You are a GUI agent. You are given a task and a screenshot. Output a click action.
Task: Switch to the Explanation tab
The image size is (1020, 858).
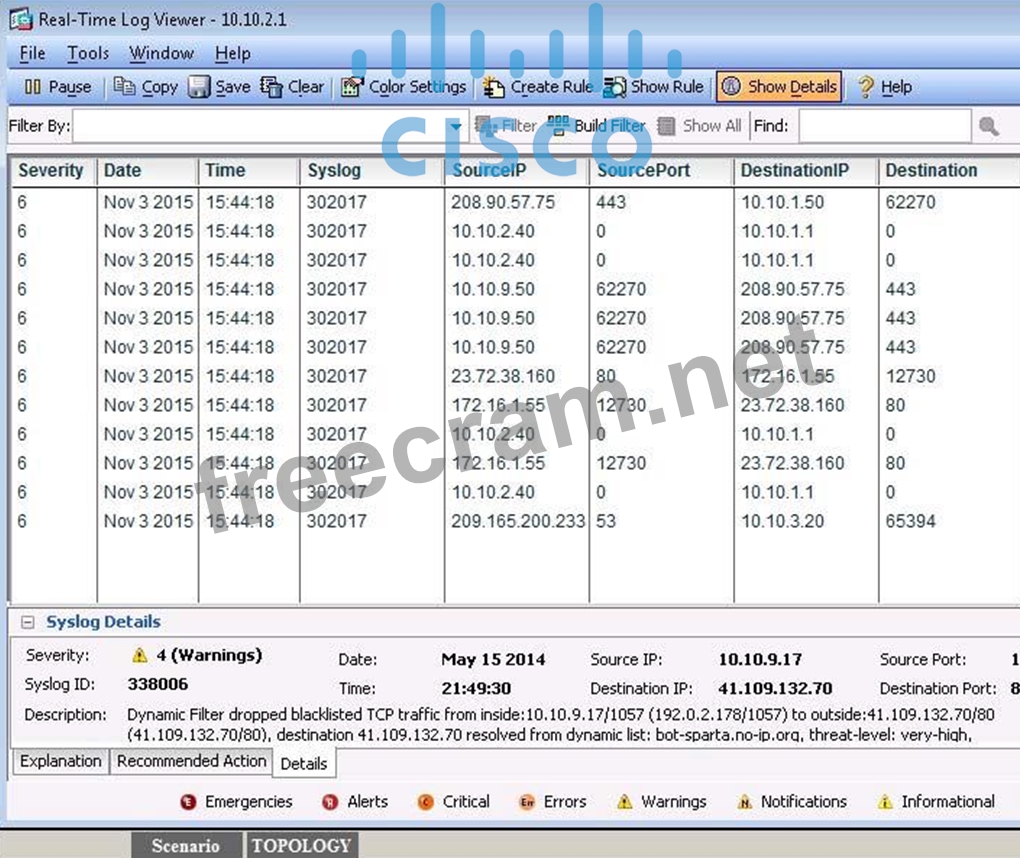click(x=61, y=761)
